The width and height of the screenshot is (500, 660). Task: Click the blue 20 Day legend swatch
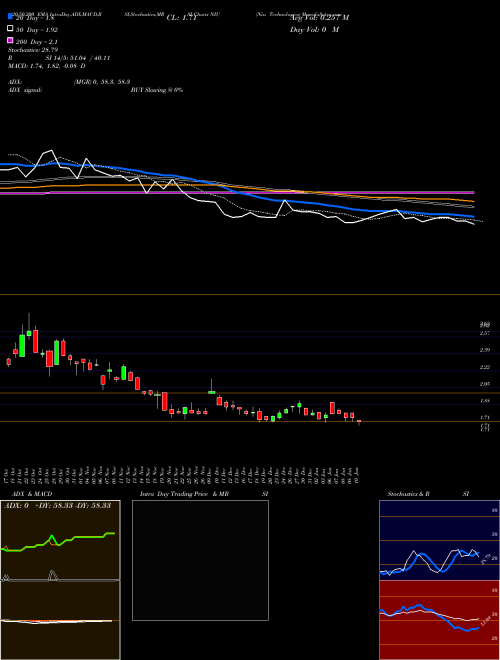pos(11,16)
